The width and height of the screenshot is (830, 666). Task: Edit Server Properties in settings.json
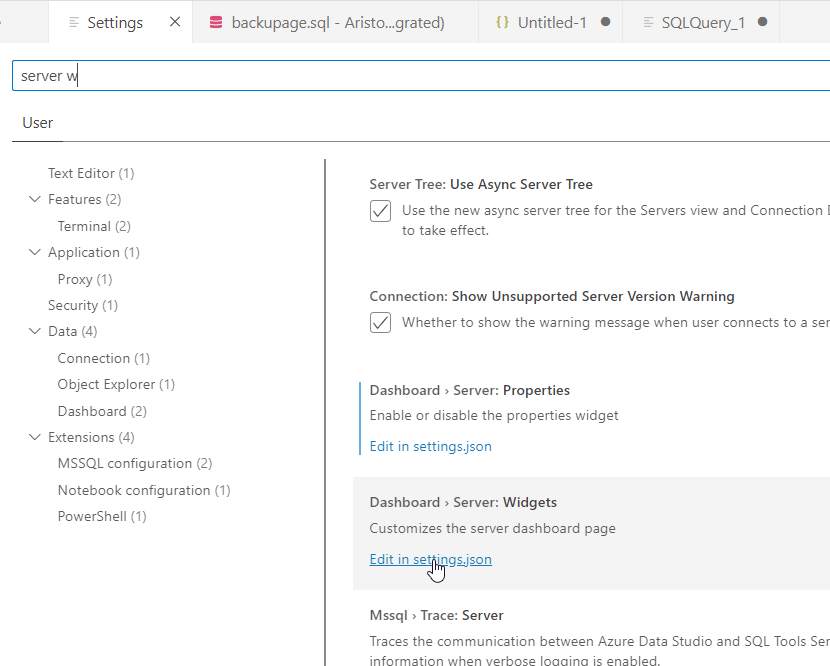click(x=430, y=447)
